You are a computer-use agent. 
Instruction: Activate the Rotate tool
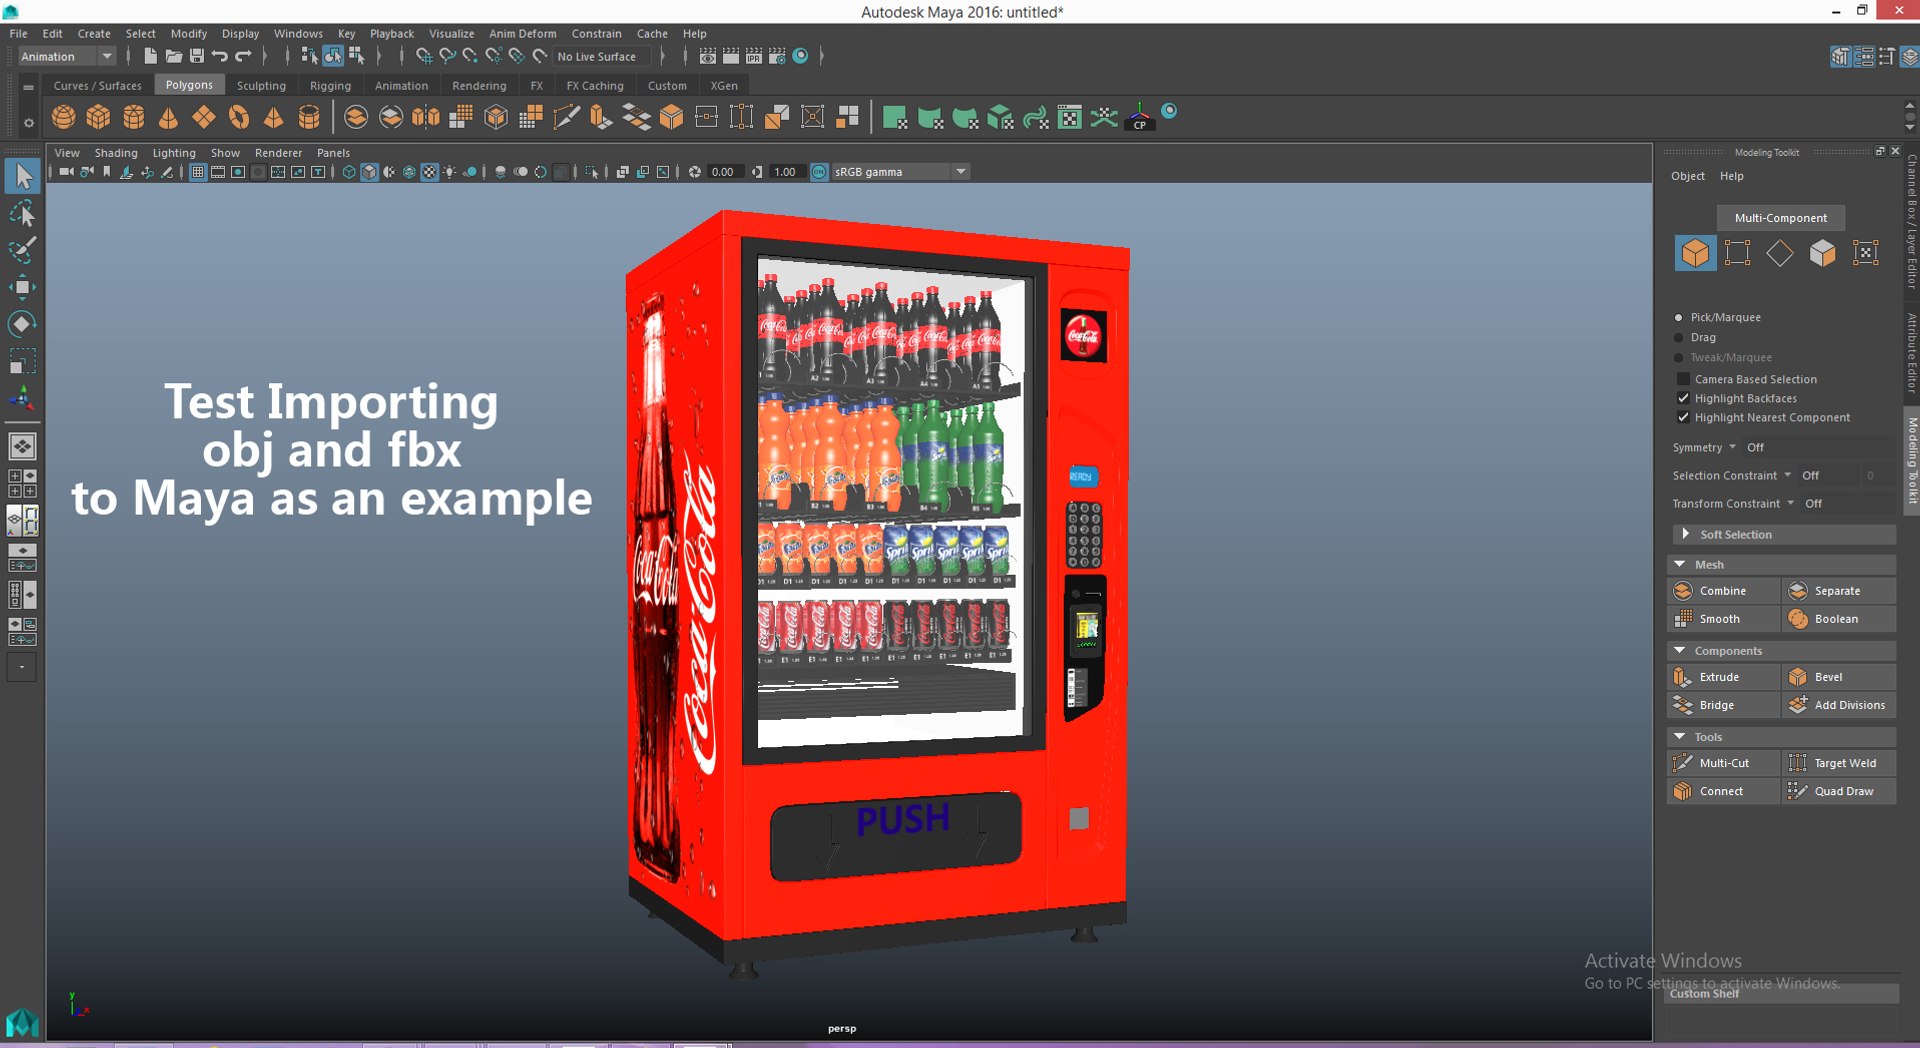pos(22,324)
